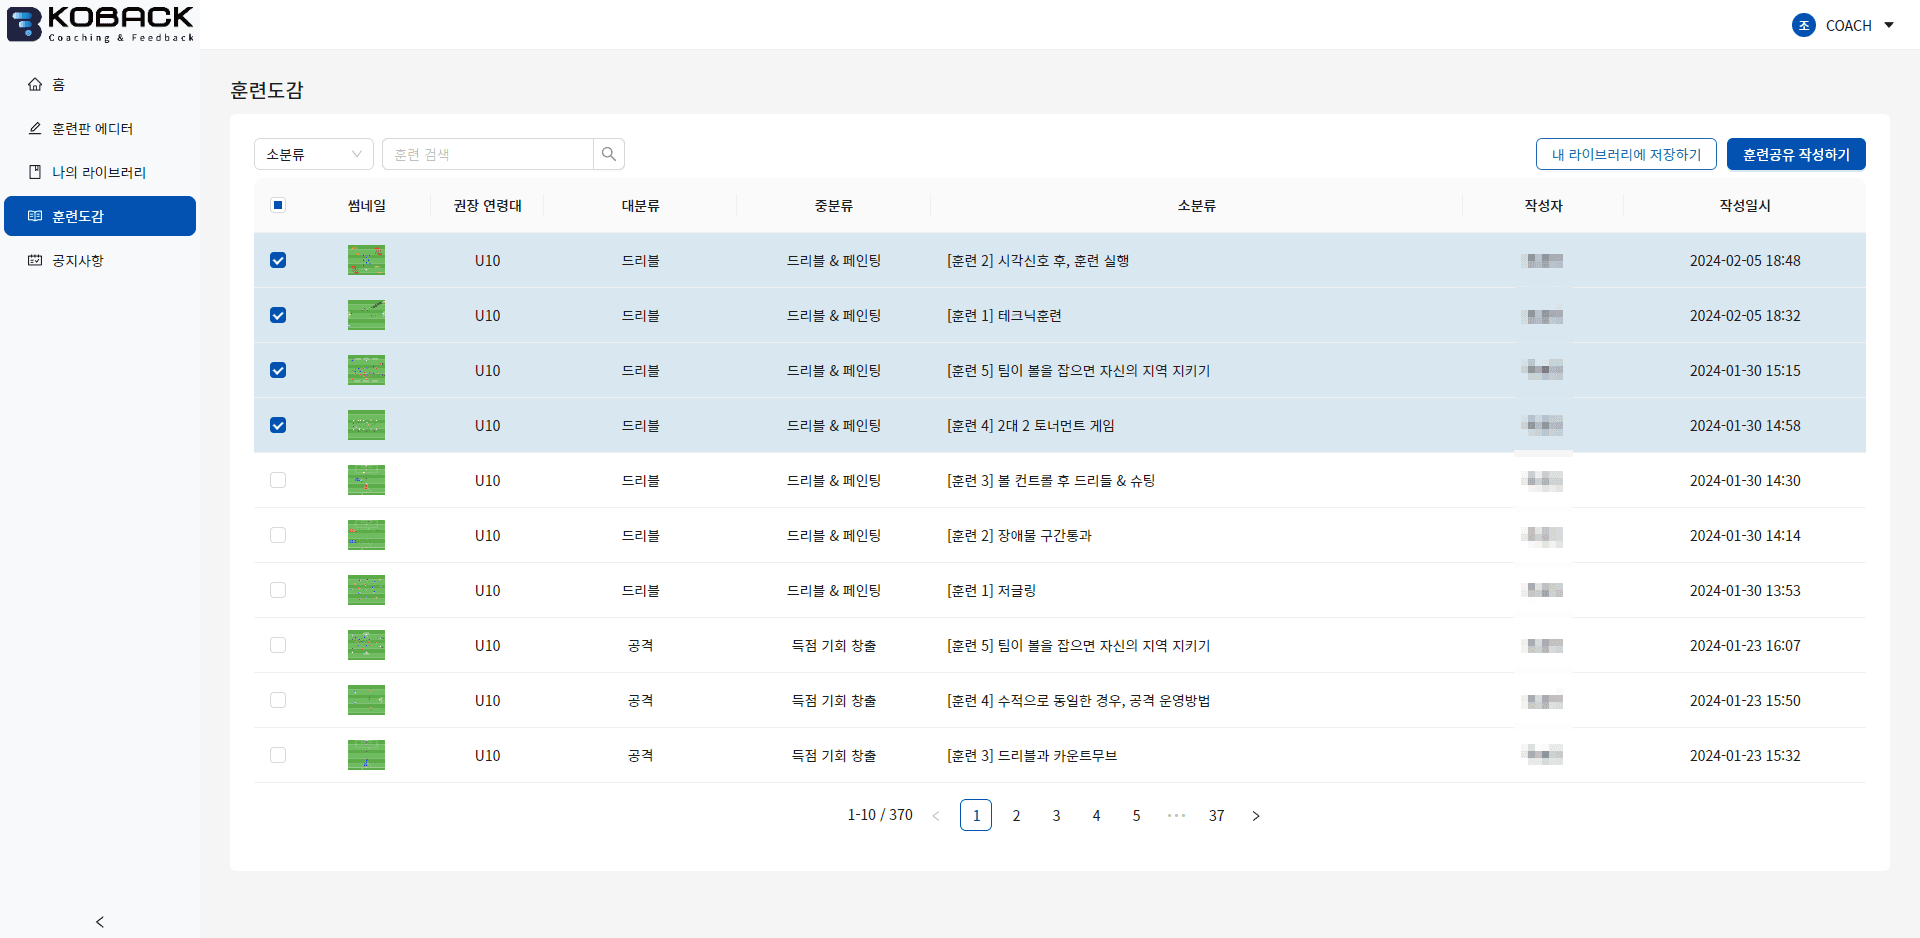Open the 소분류 filter dropdown
This screenshot has height=938, width=1920.
click(x=313, y=153)
